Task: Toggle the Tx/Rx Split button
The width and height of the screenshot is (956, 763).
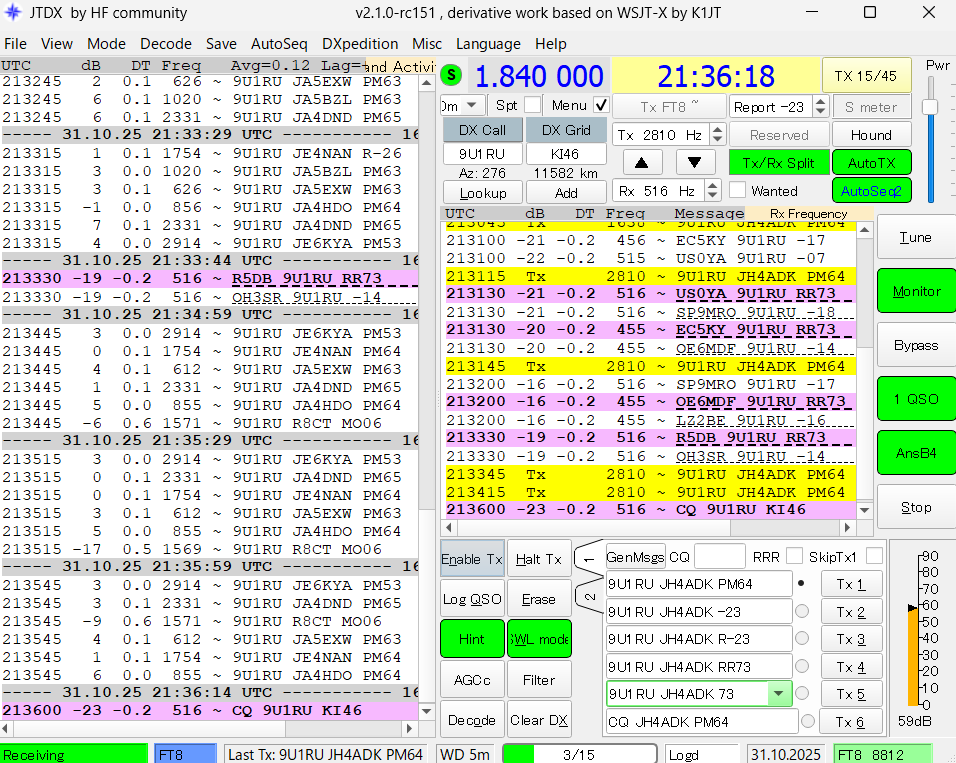Action: point(779,163)
